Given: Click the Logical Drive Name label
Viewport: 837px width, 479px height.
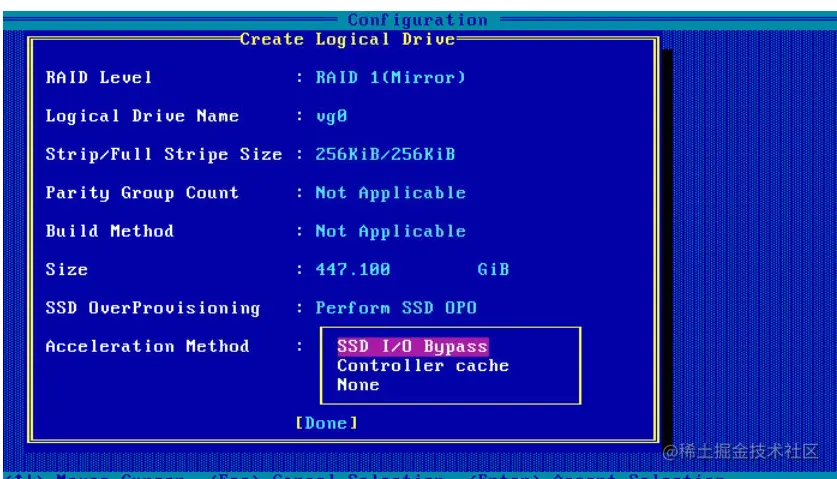Looking at the screenshot, I should pyautogui.click(x=142, y=116).
